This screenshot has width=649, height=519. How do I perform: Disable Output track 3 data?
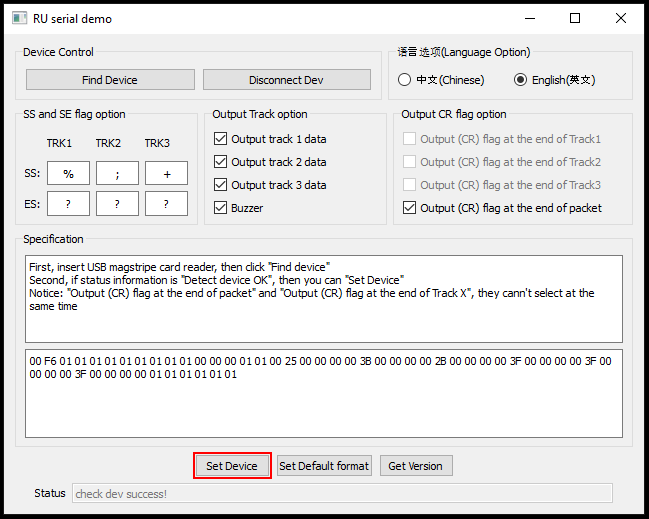tap(221, 185)
